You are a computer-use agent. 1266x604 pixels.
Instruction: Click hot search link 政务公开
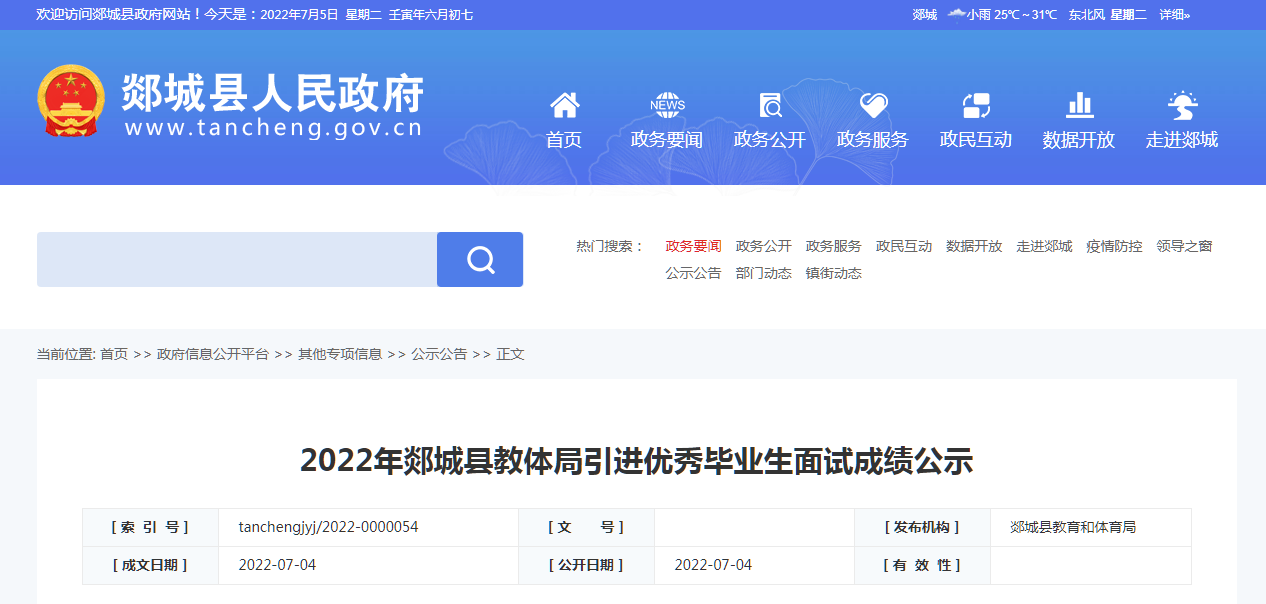pyautogui.click(x=764, y=246)
